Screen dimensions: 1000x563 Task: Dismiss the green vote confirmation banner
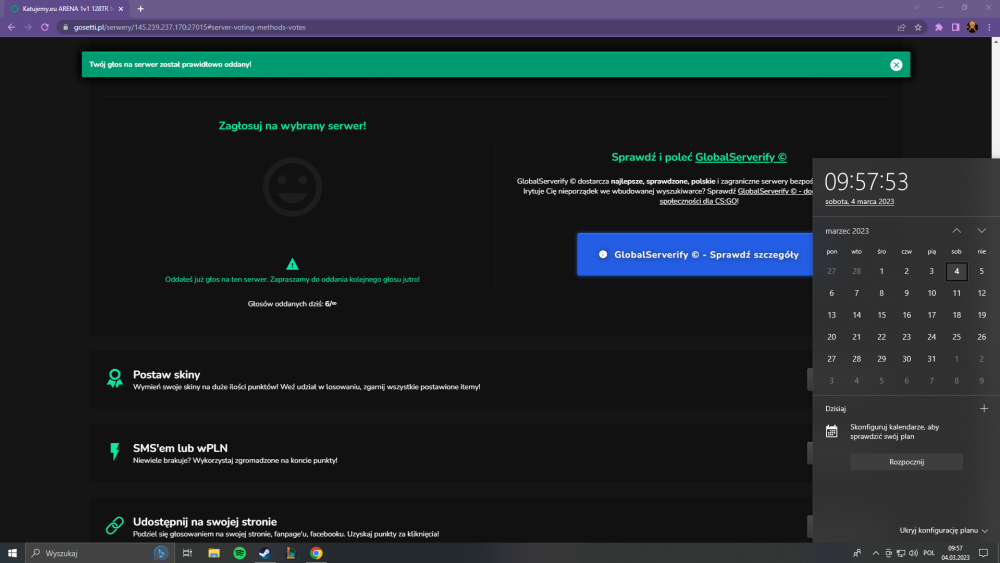coord(896,64)
